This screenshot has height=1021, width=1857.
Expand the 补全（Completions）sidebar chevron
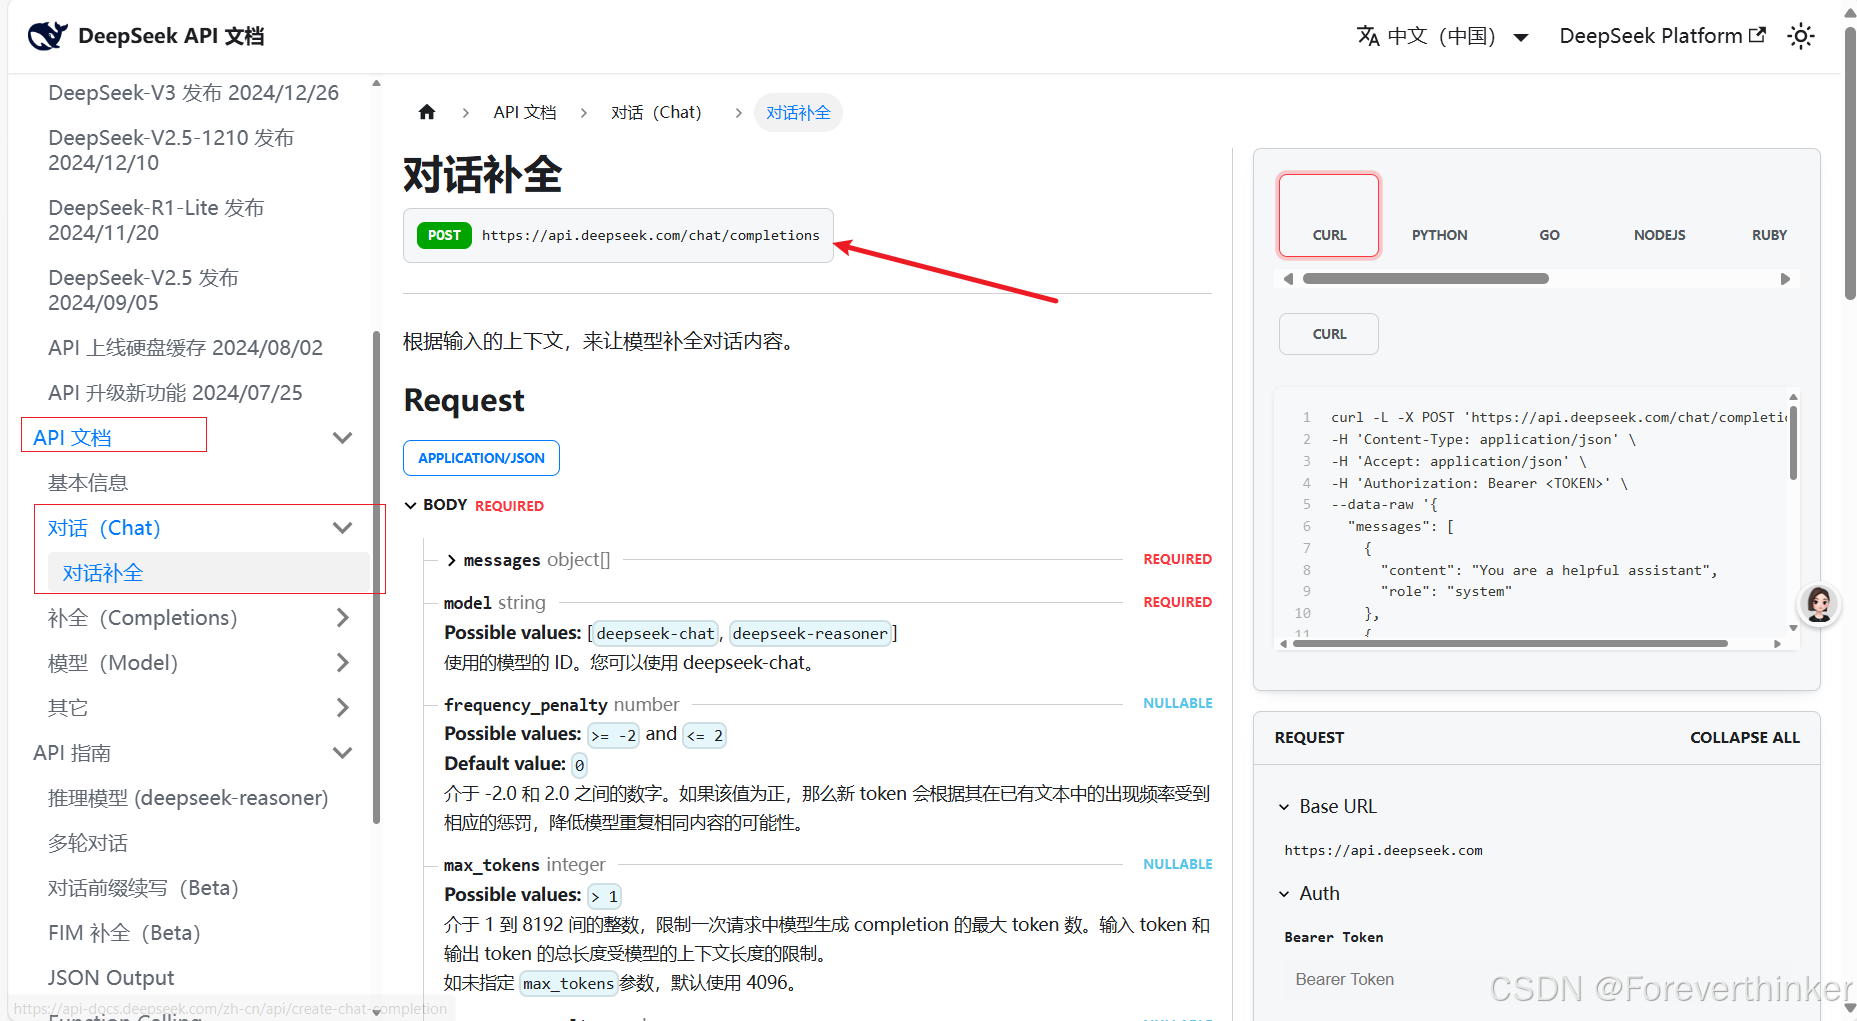(x=342, y=617)
